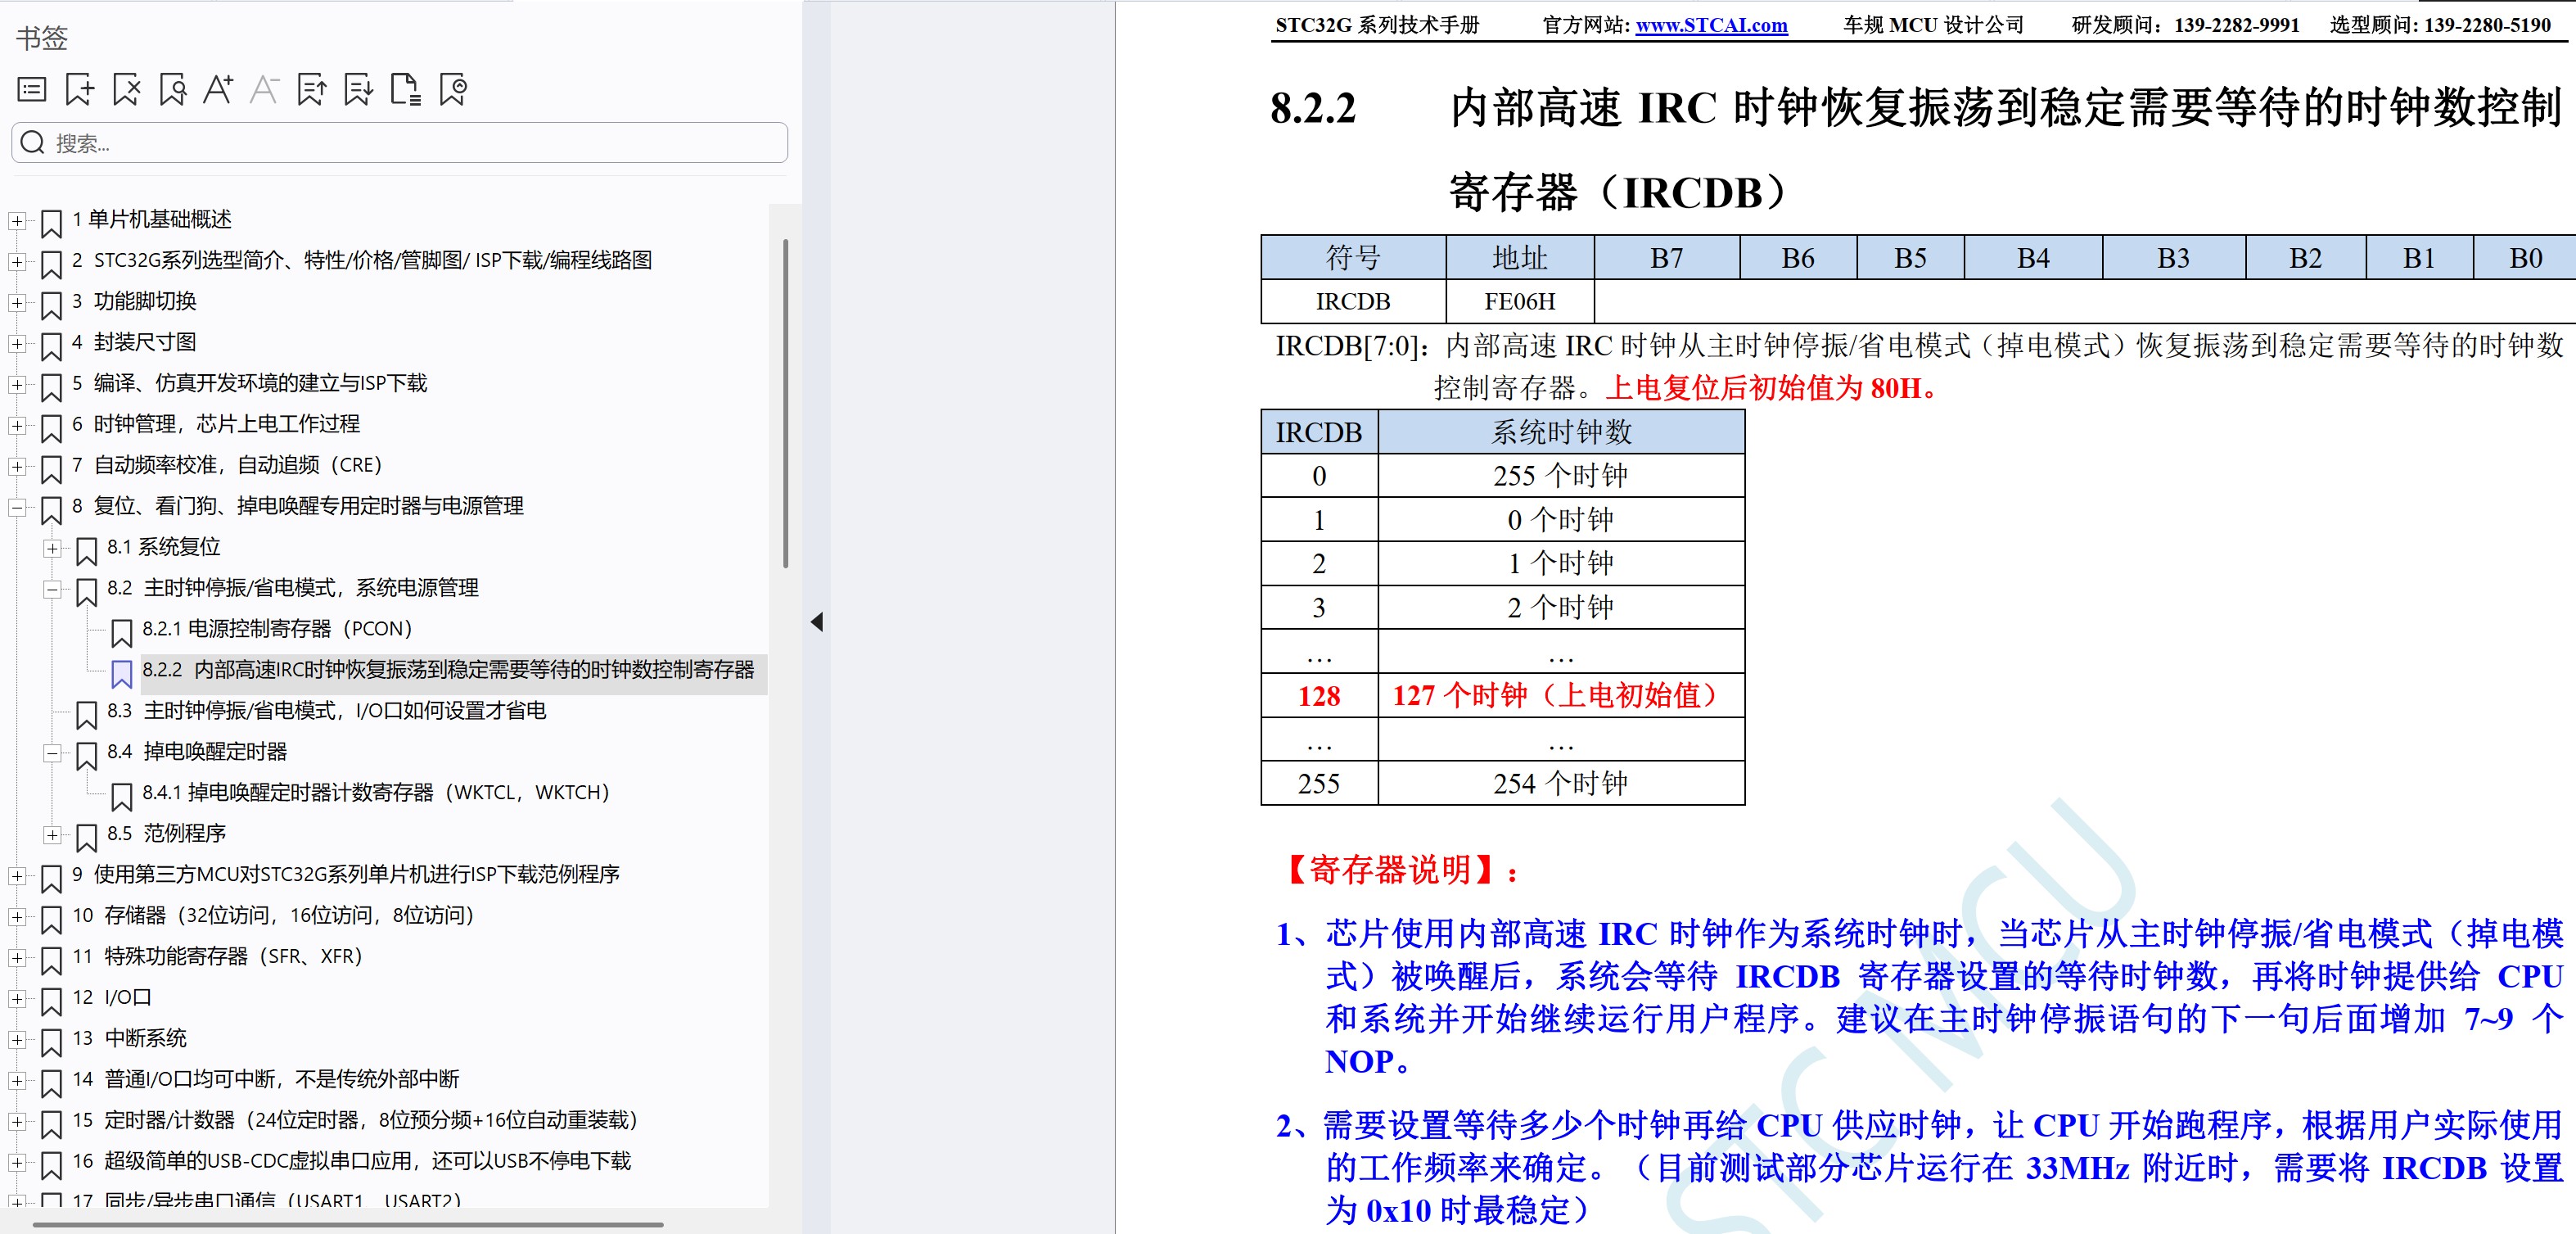Click highlighted bookmark icon of 8.2.2

tap(121, 673)
